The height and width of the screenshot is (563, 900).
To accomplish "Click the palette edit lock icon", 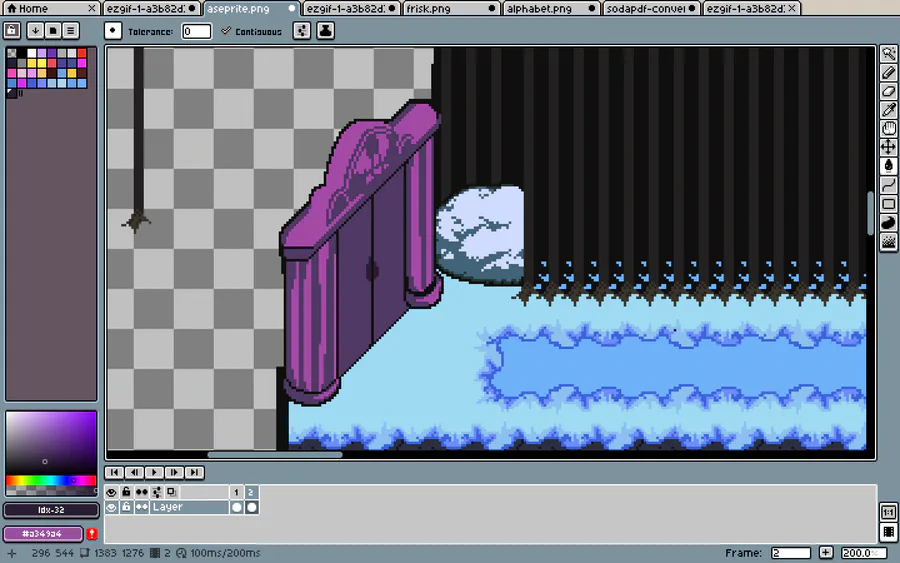I will tap(12, 30).
